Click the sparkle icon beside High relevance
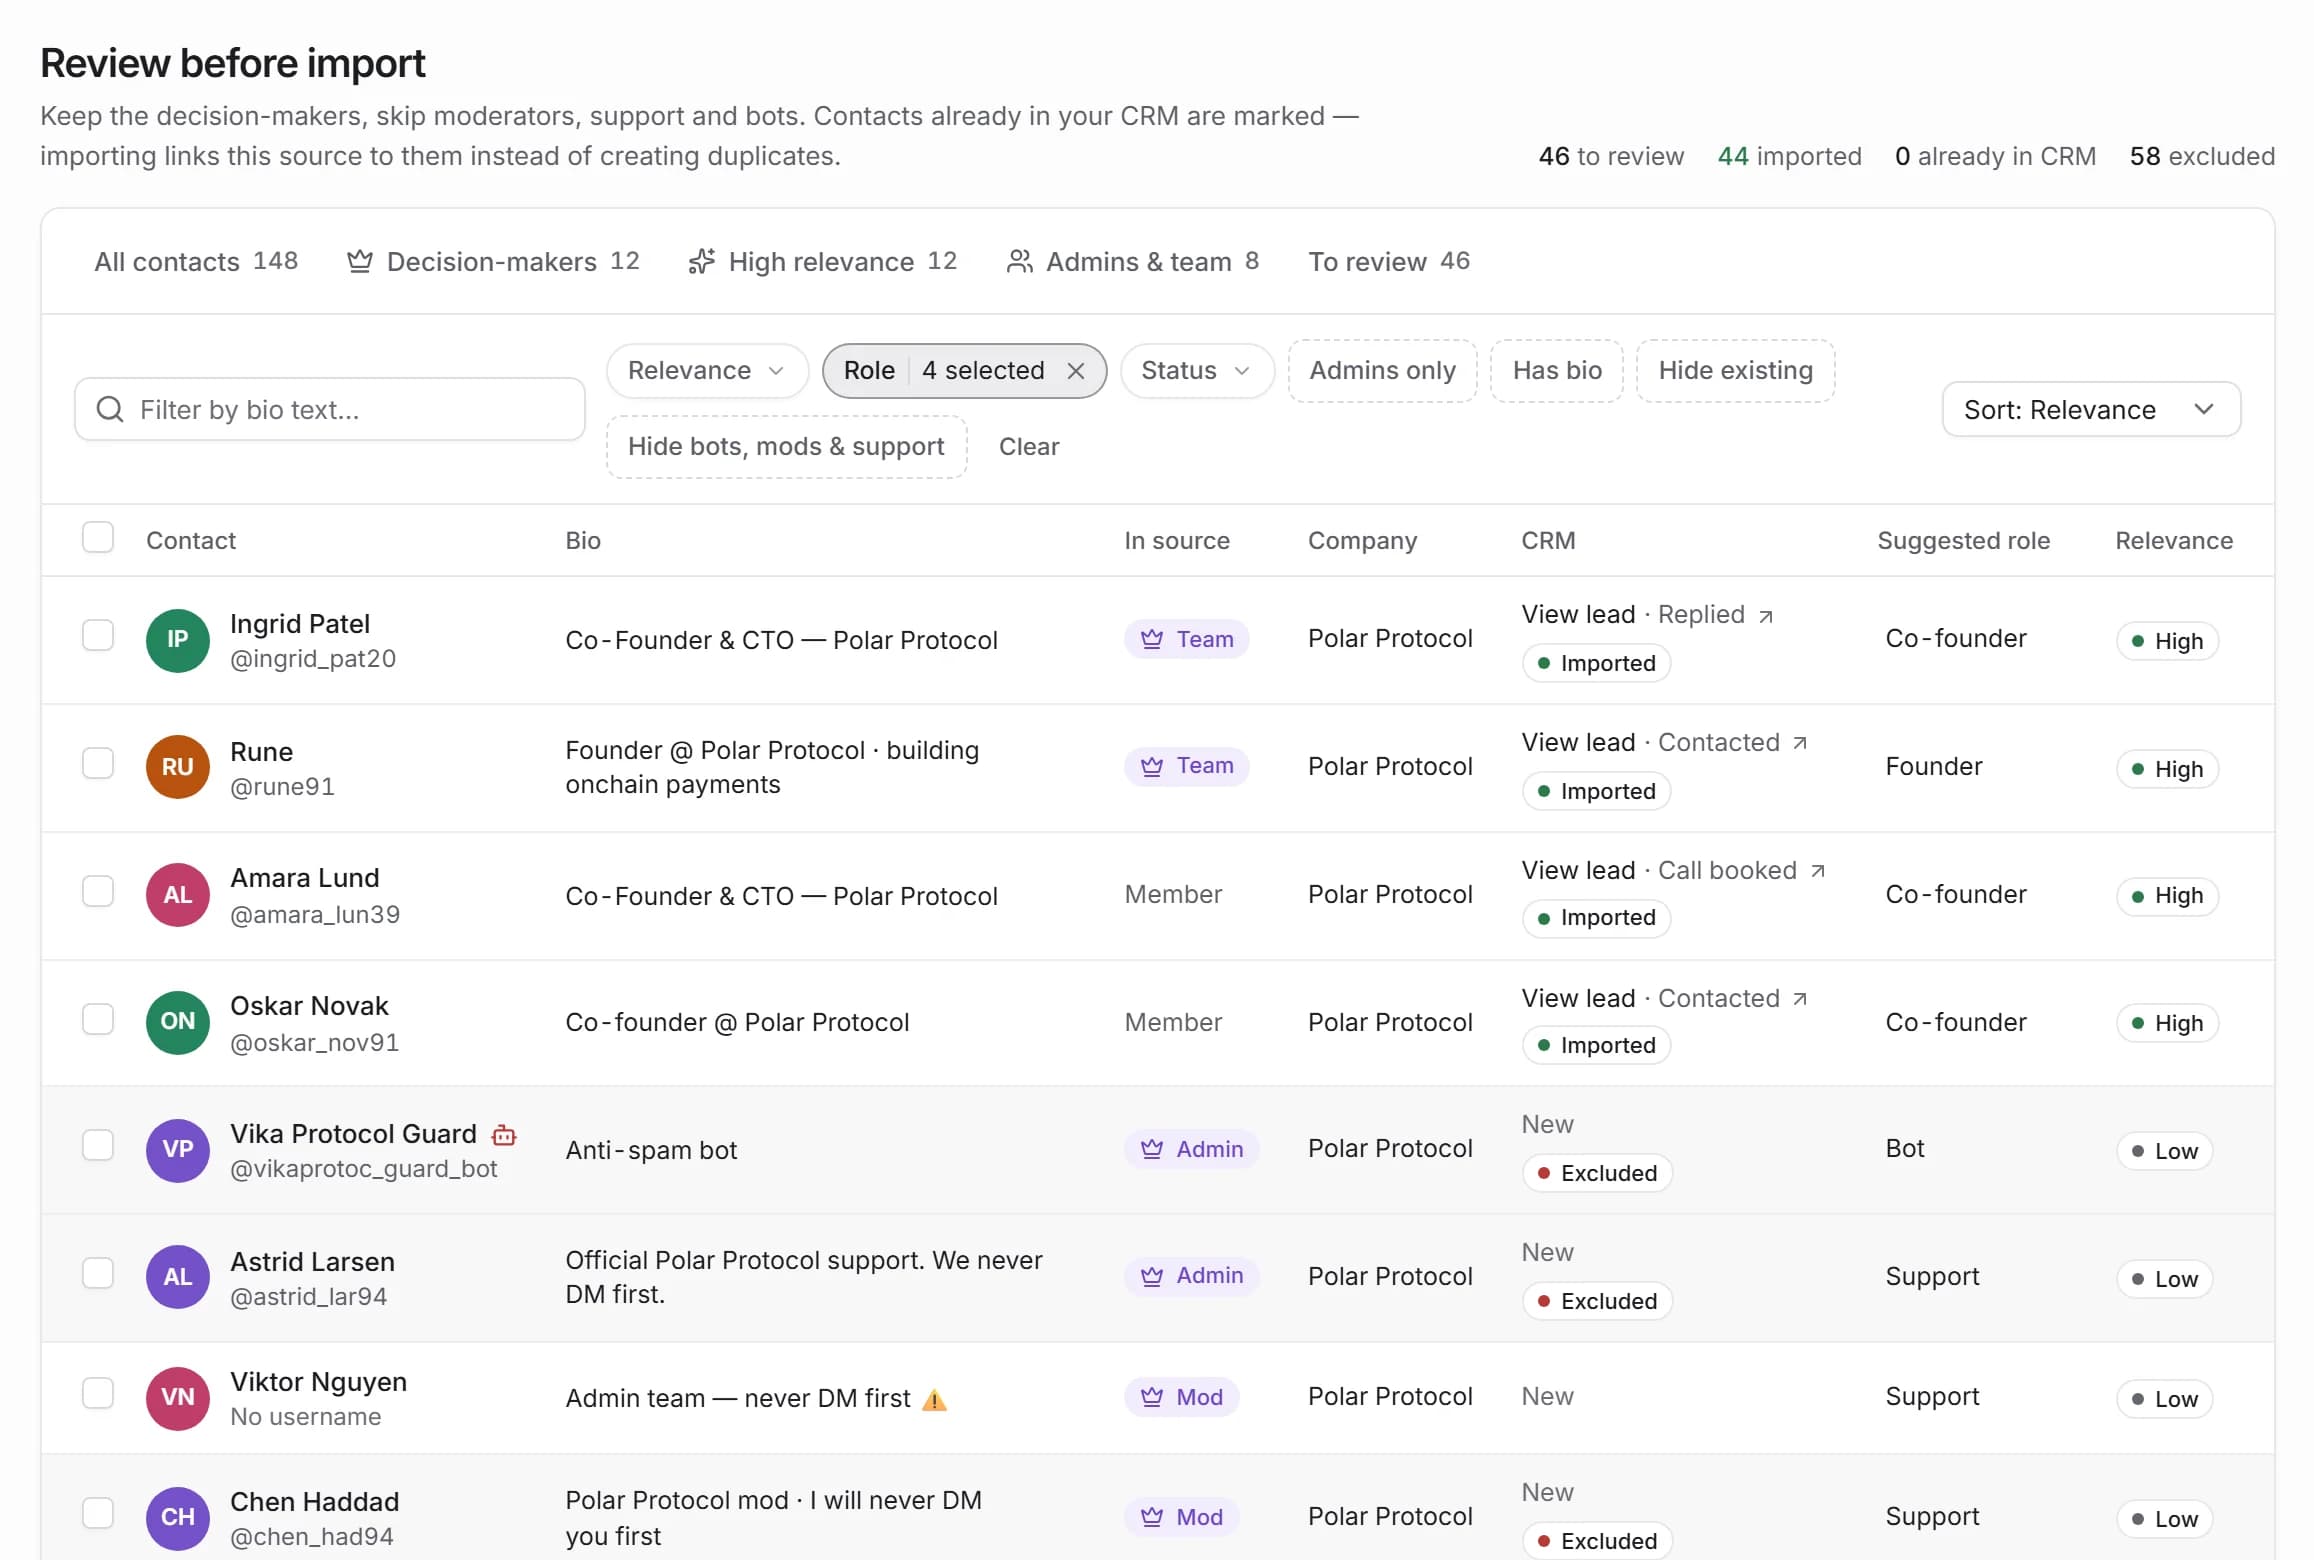The height and width of the screenshot is (1560, 2314). click(702, 262)
